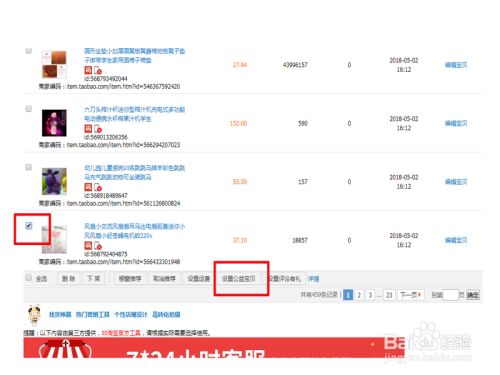
Task: Go to page 1 in the pagination
Action: [x=348, y=295]
